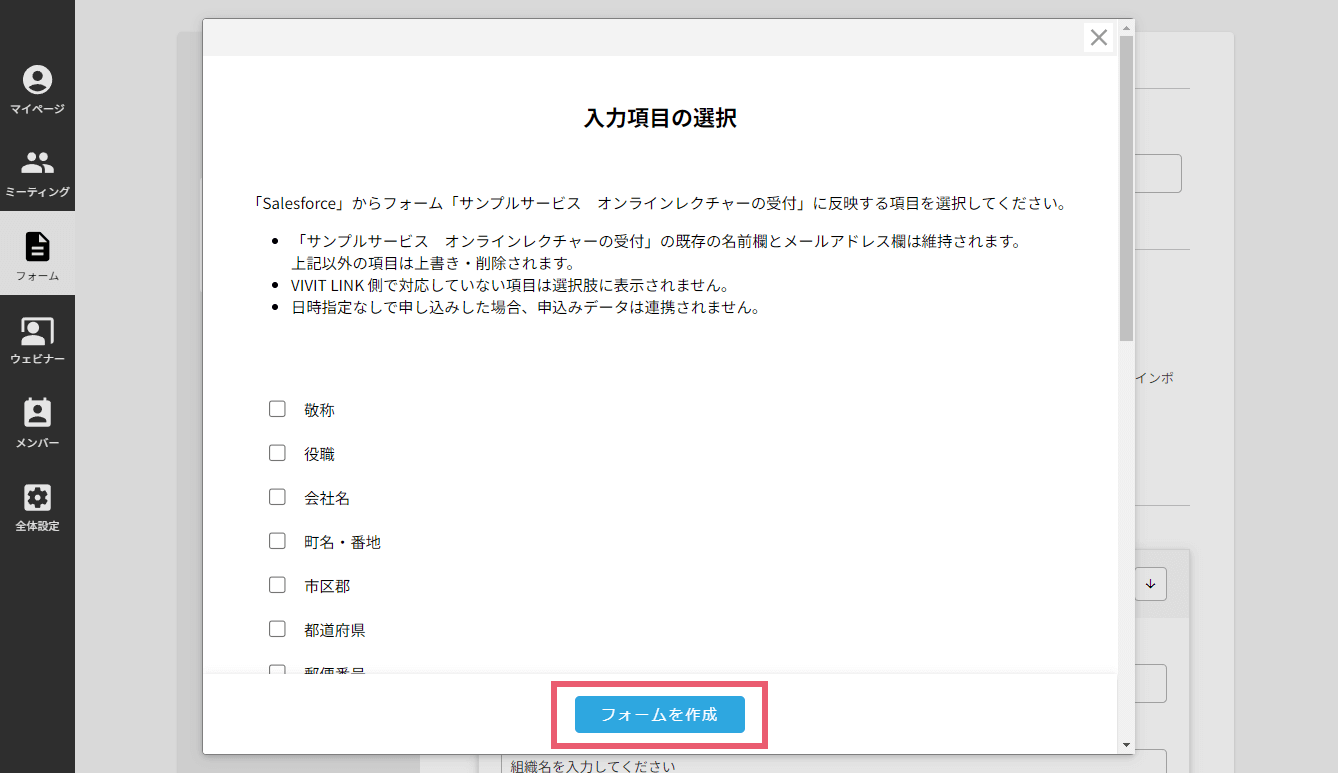The image size is (1338, 773).
Task: Toggle the 都道府県 checkbox
Action: 277,629
